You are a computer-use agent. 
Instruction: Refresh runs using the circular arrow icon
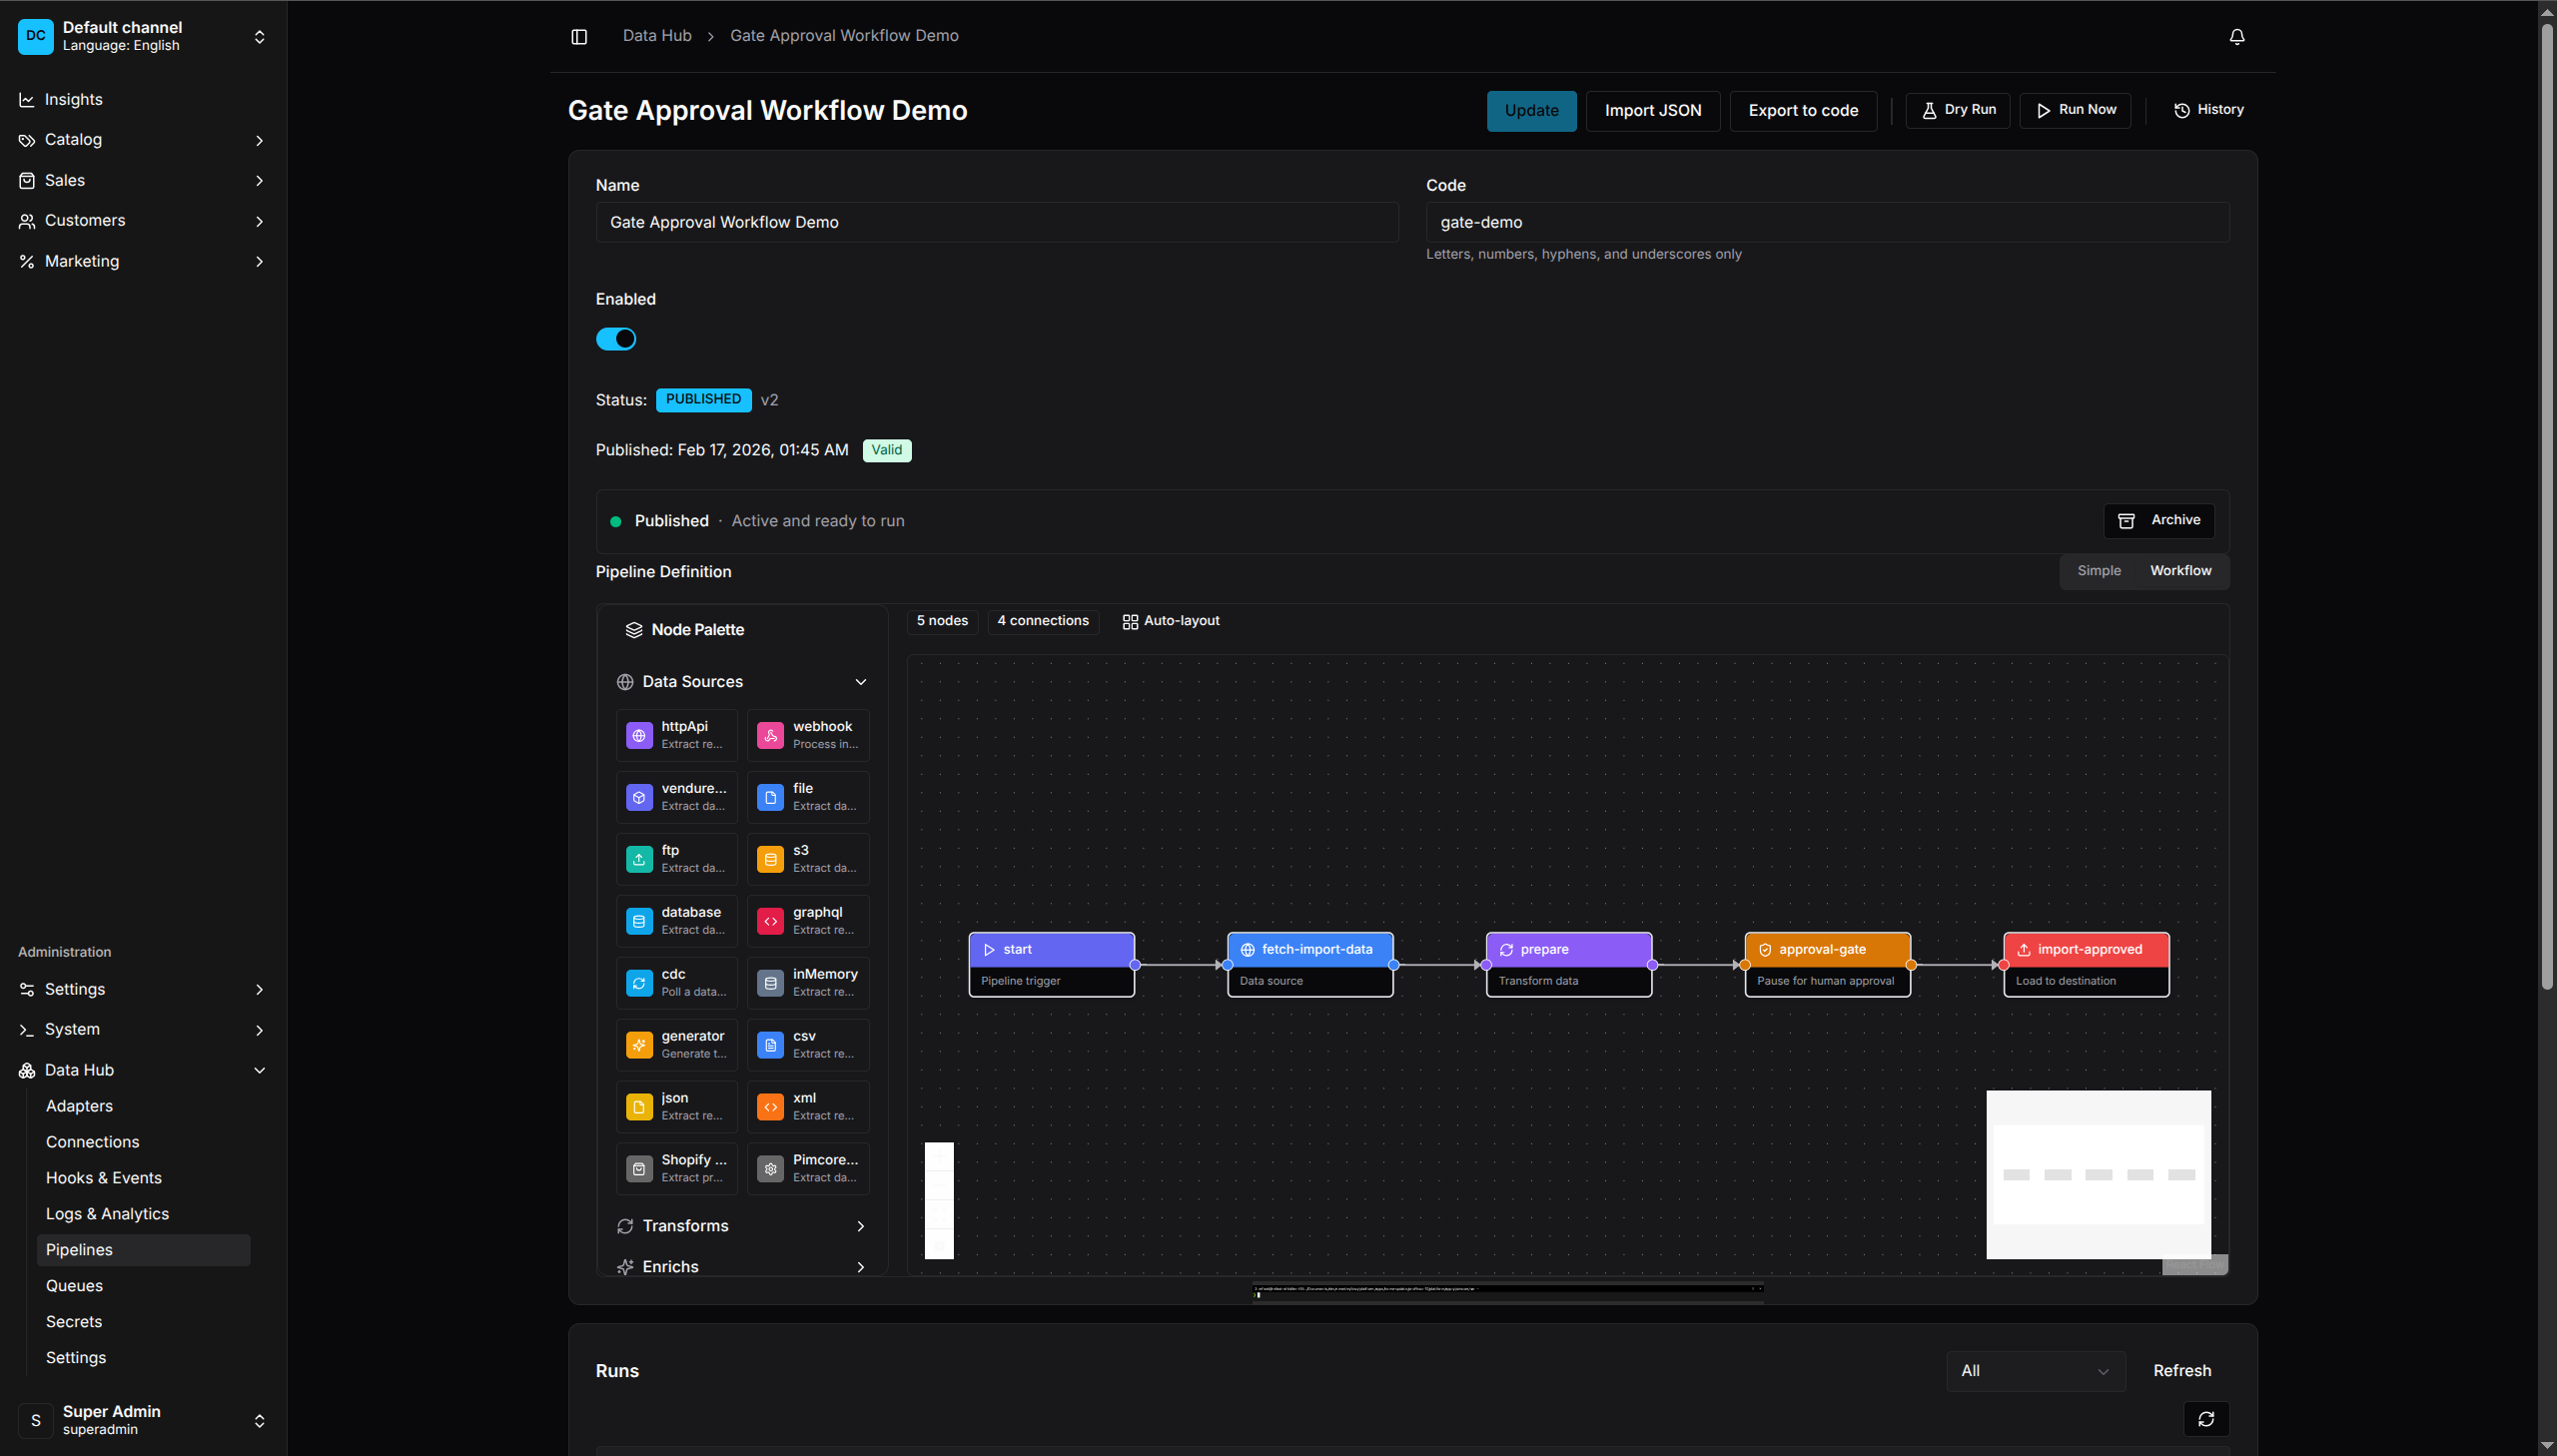[x=2206, y=1419]
